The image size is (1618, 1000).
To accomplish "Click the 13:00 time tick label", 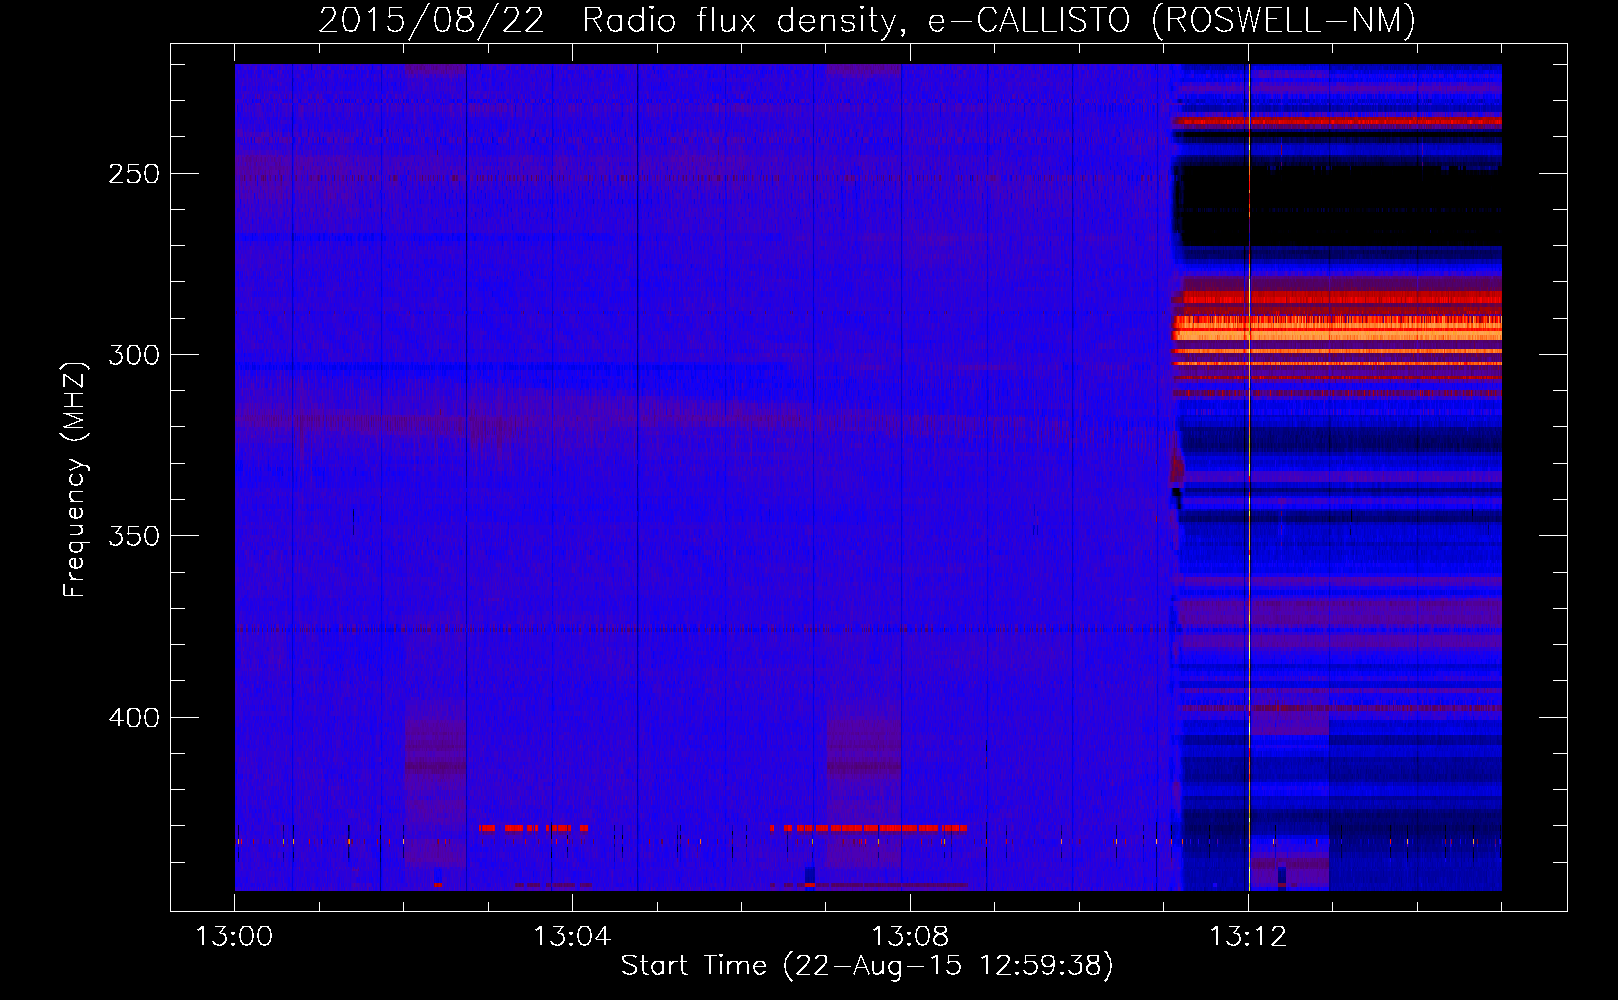I will tap(234, 936).
